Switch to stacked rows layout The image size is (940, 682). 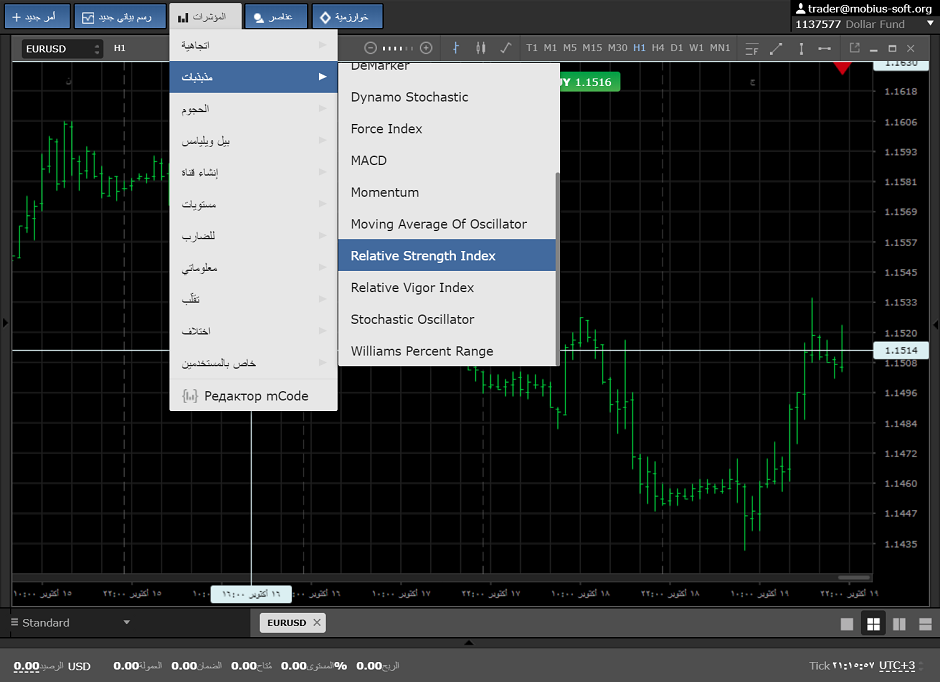coord(925,624)
